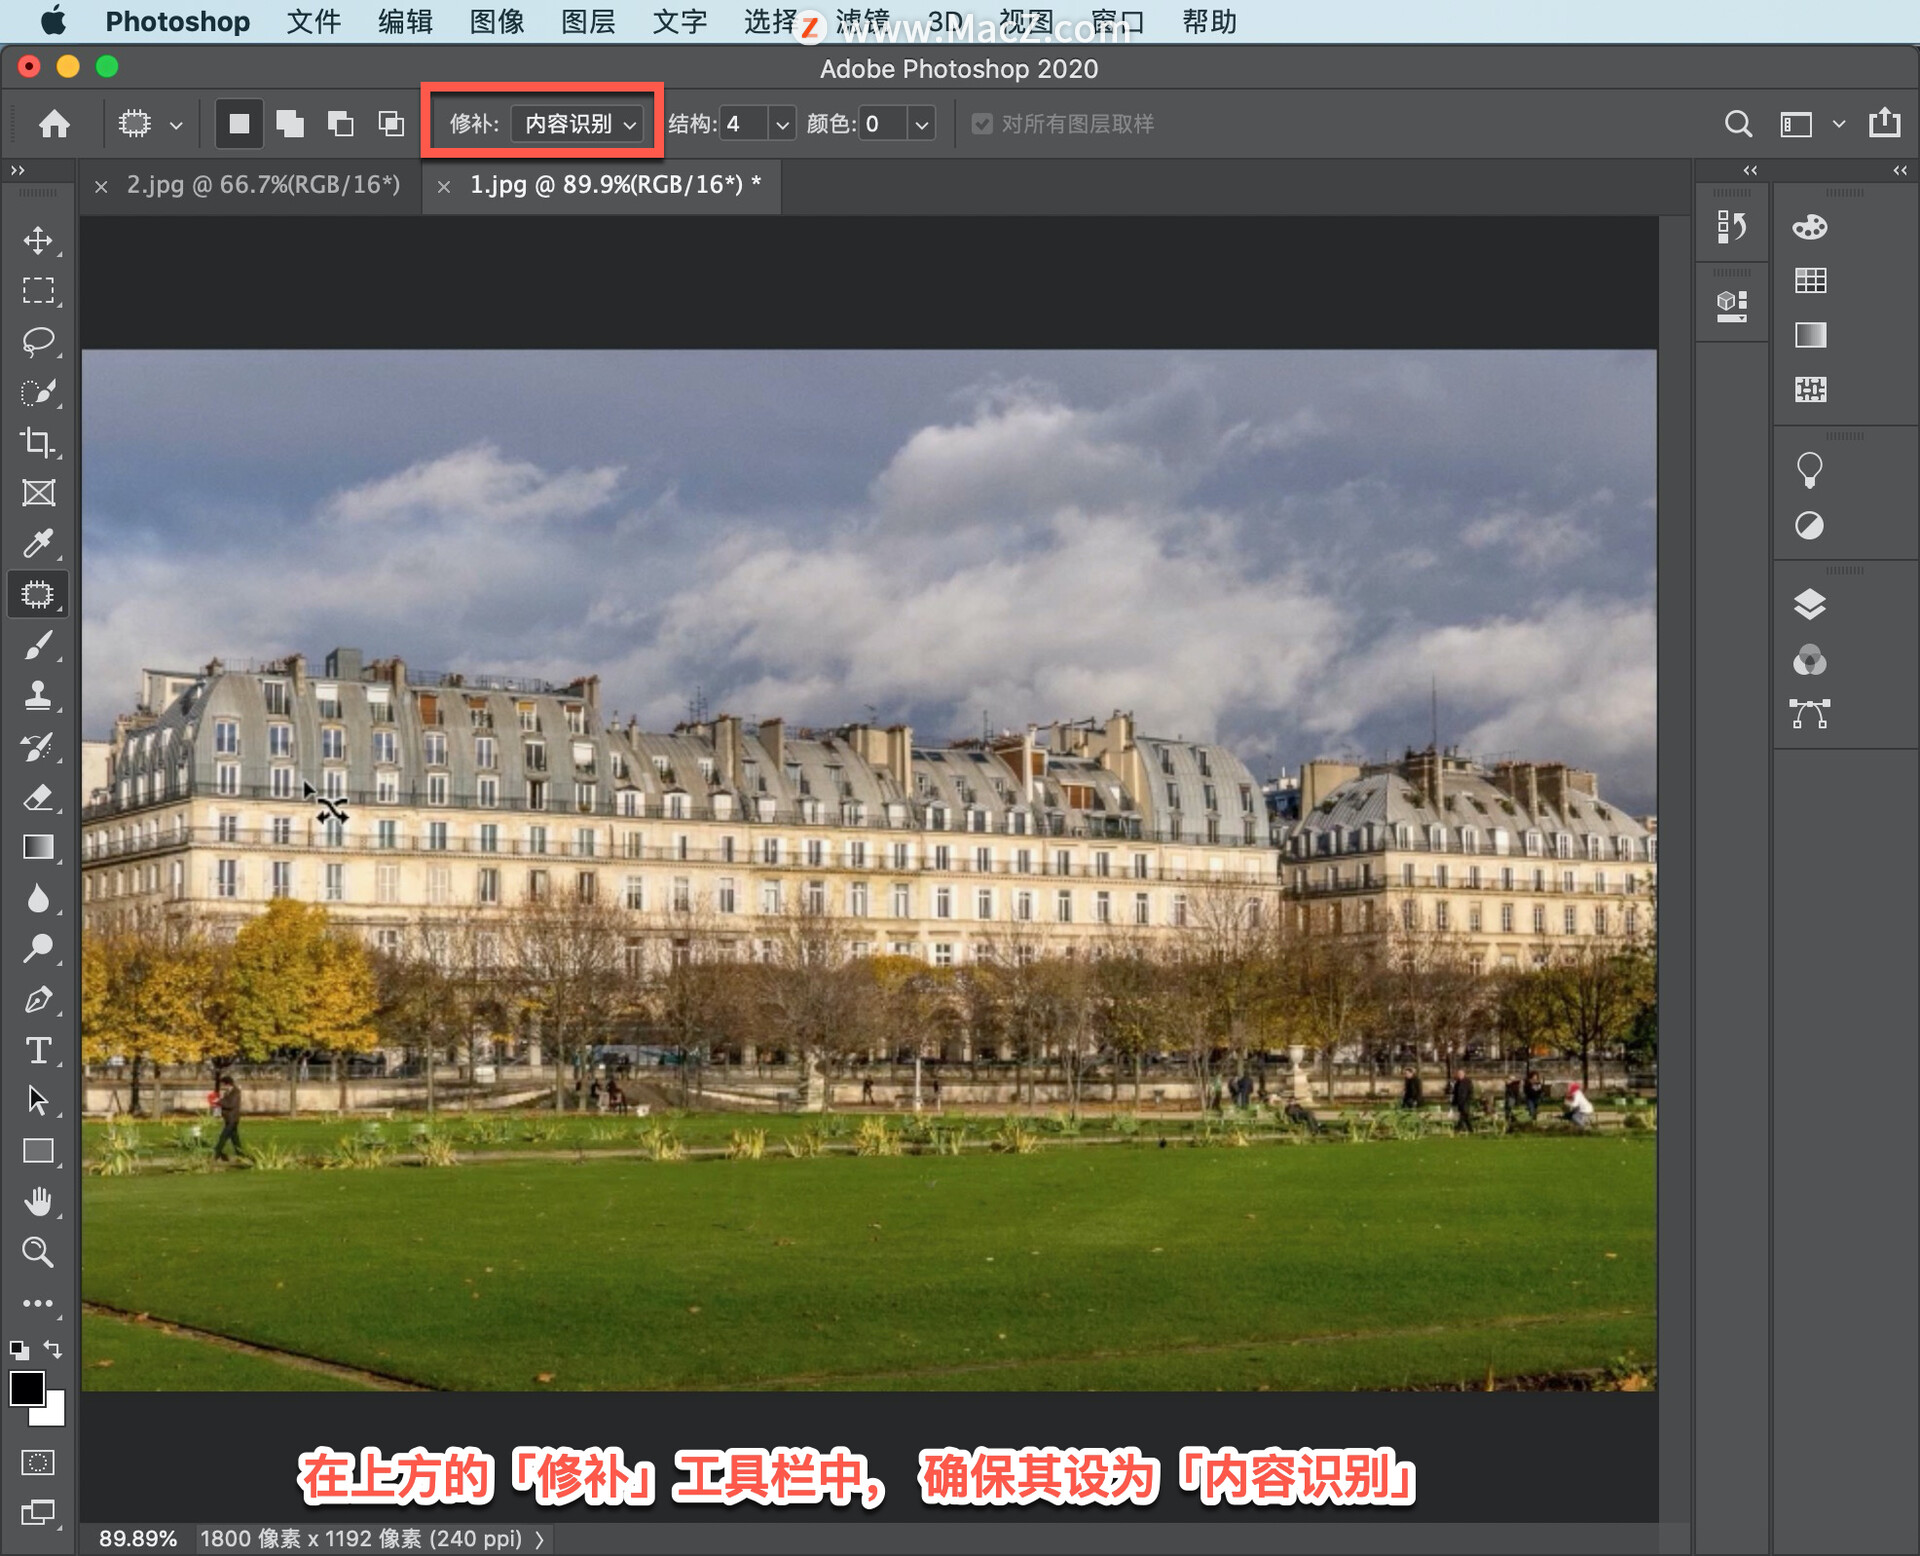Select the Eraser tool
Image resolution: width=1920 pixels, height=1556 pixels.
(38, 798)
